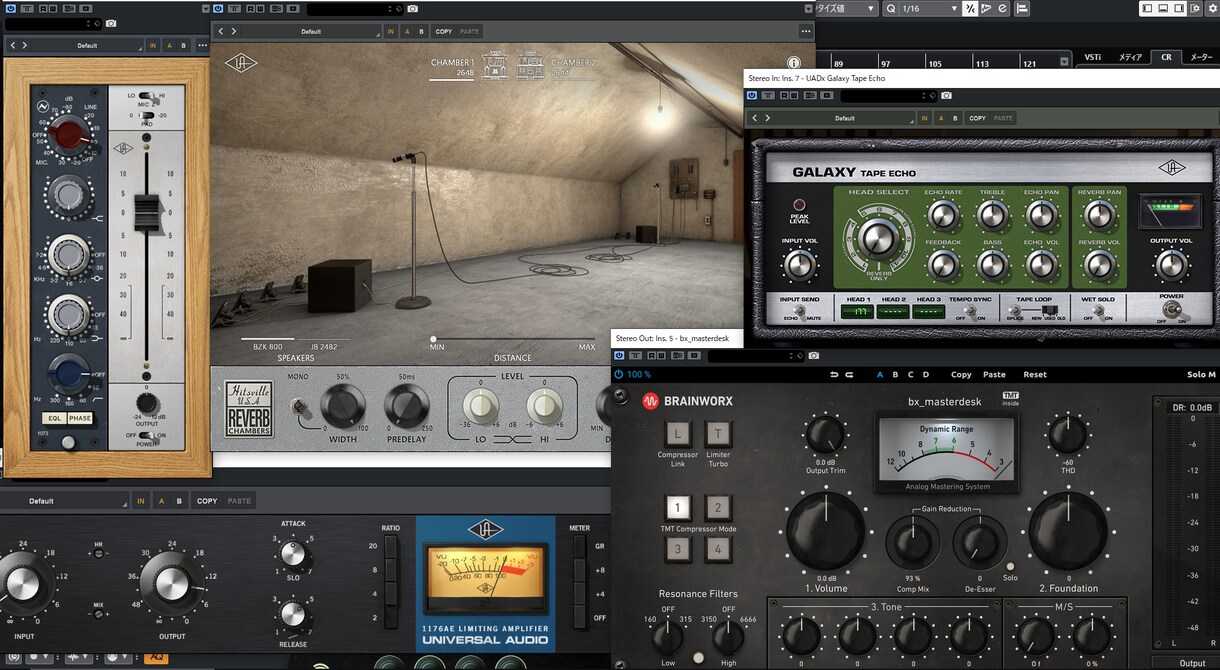Go to the next preset in the Hitsville Reverb header
The image size is (1220, 670).
coord(233,31)
